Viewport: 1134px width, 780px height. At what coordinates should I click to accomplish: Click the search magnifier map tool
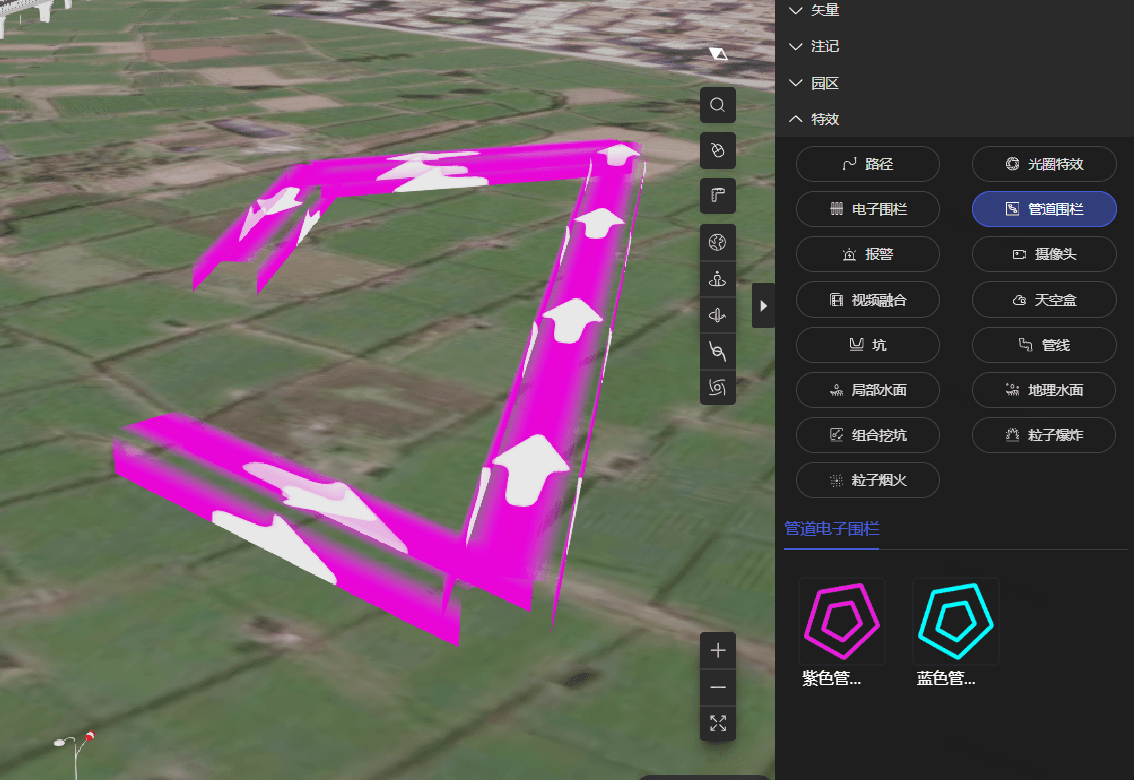point(717,105)
